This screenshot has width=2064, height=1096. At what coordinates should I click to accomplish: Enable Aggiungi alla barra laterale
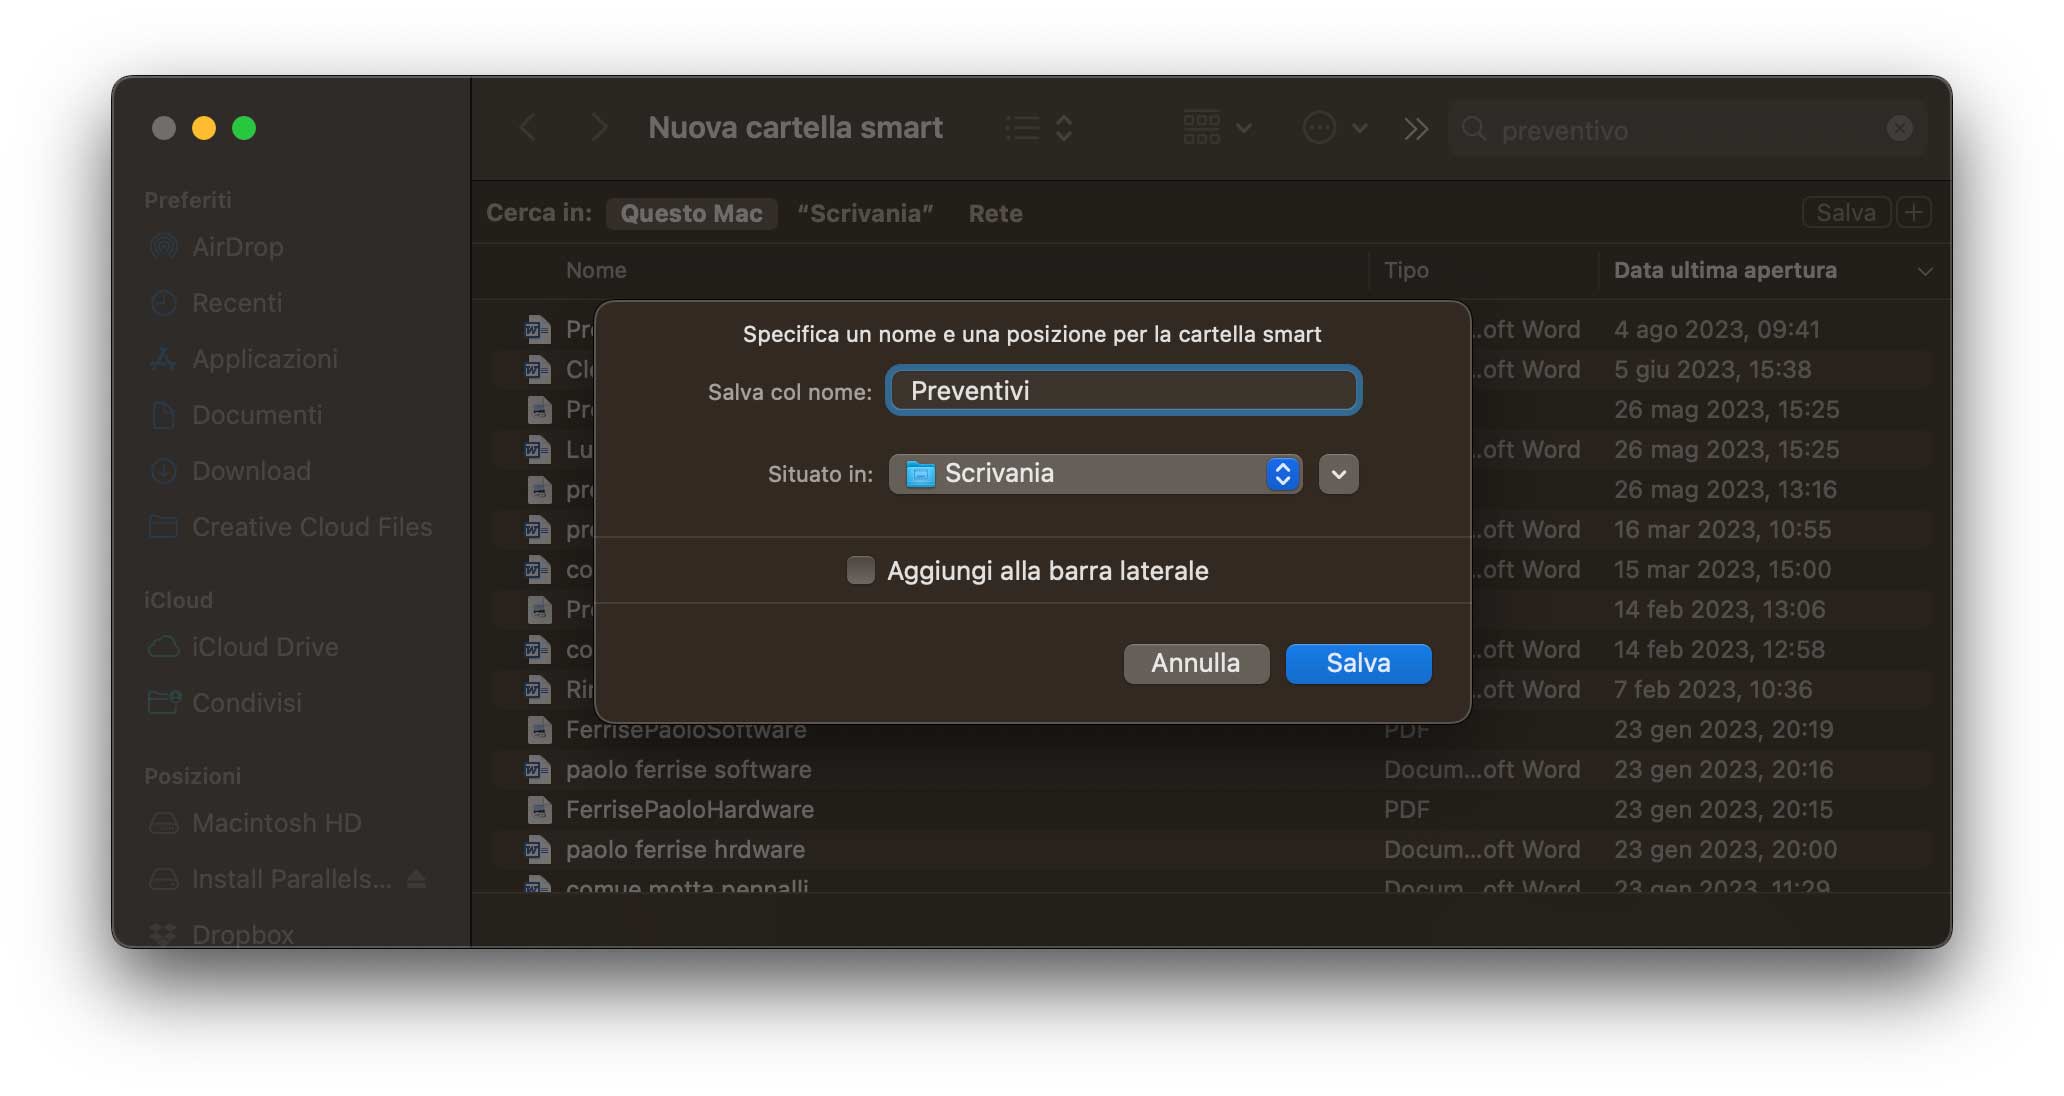pos(861,570)
